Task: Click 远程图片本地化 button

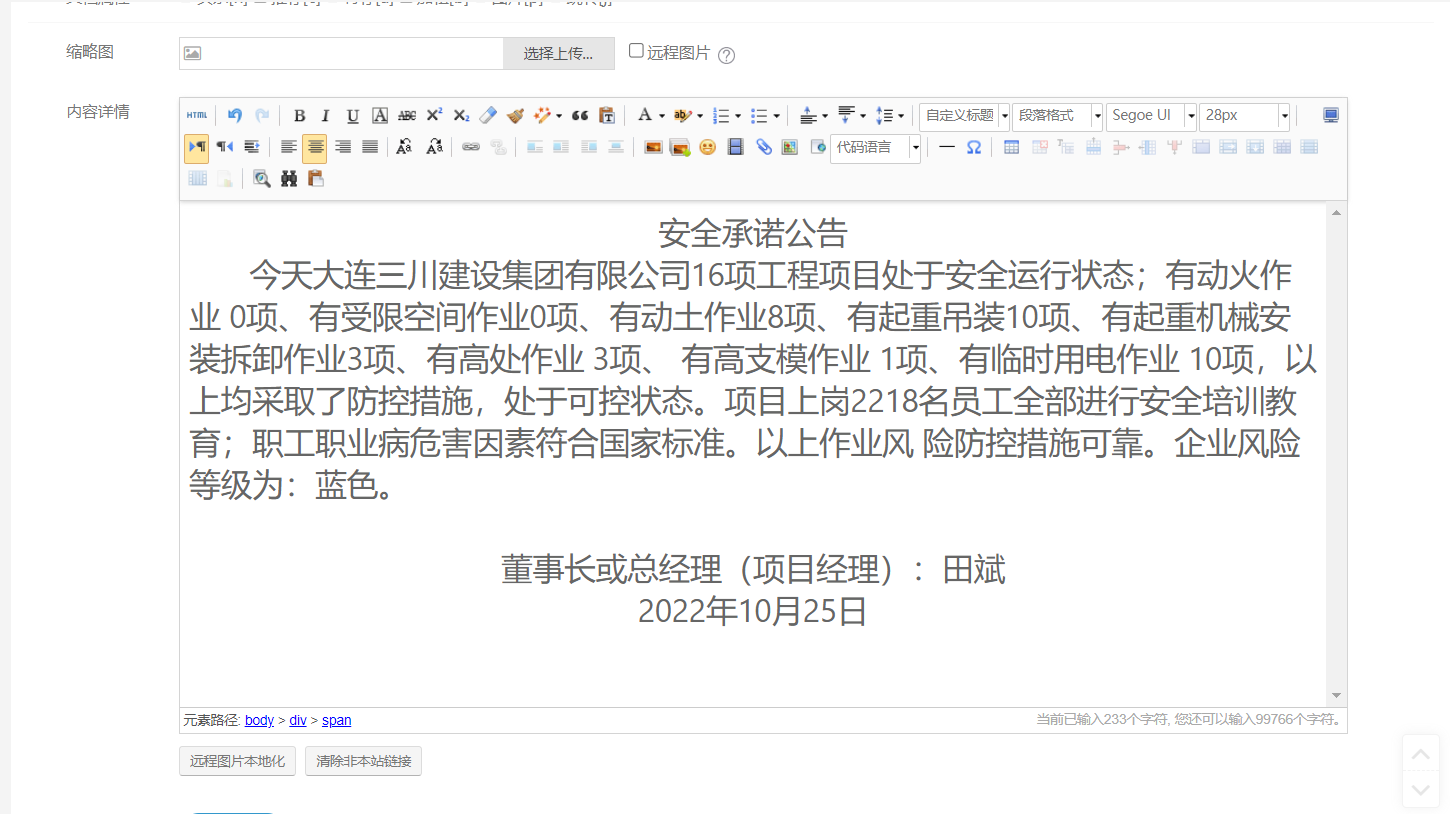Action: coord(237,761)
